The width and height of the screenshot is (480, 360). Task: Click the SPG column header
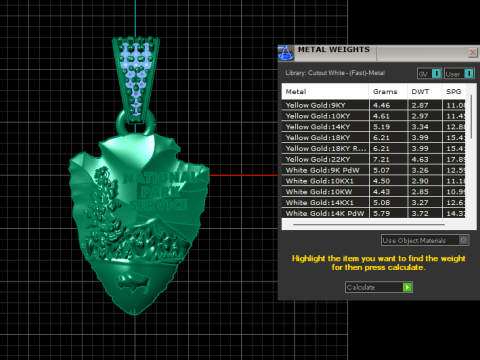click(x=454, y=91)
